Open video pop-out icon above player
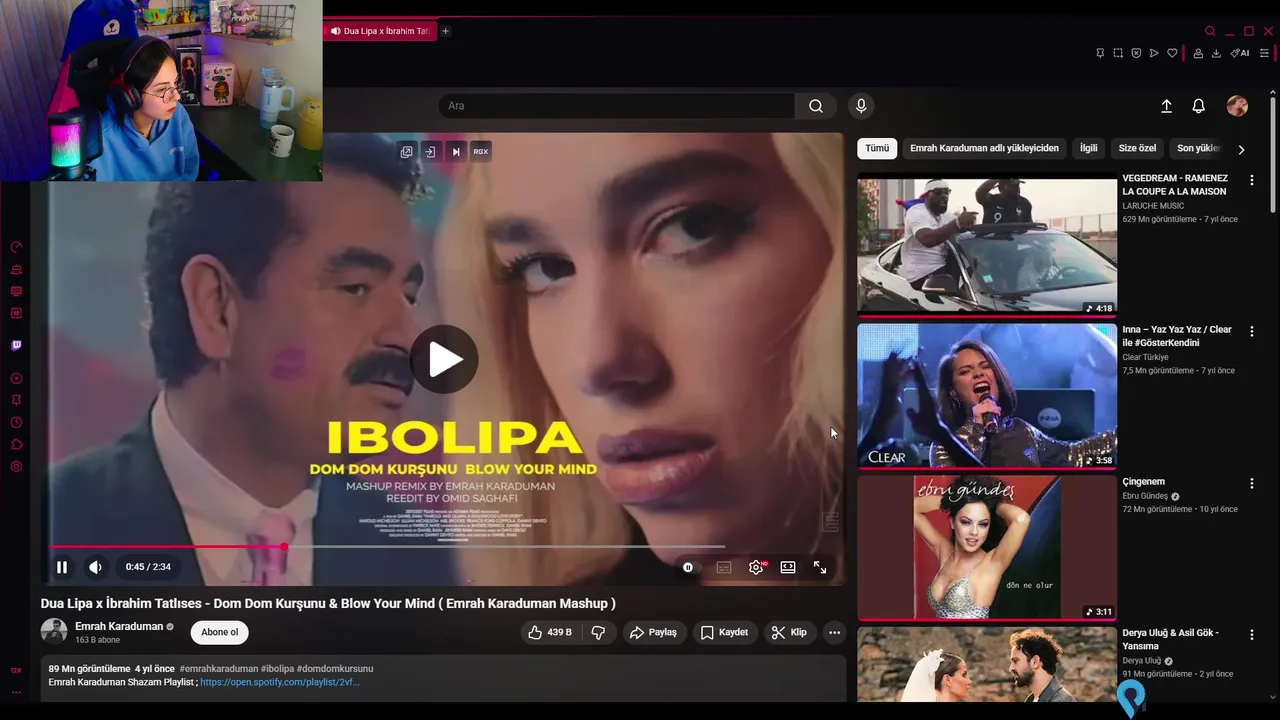Image resolution: width=1280 pixels, height=720 pixels. coord(406,152)
